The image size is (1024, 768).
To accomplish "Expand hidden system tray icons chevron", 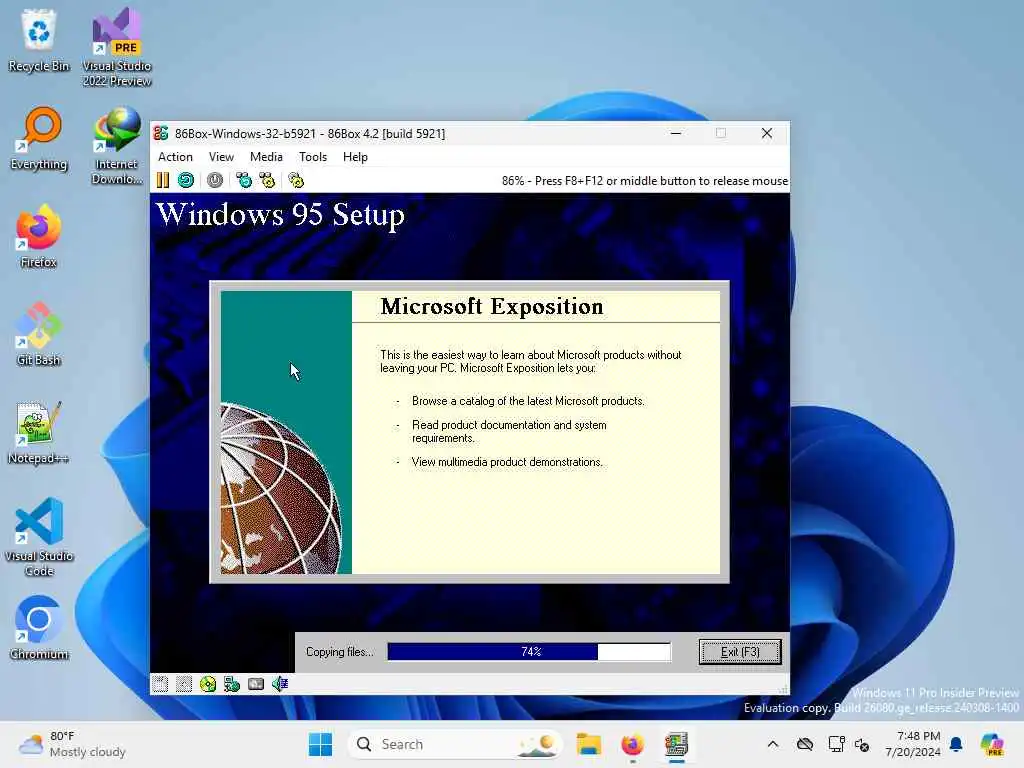I will [773, 744].
